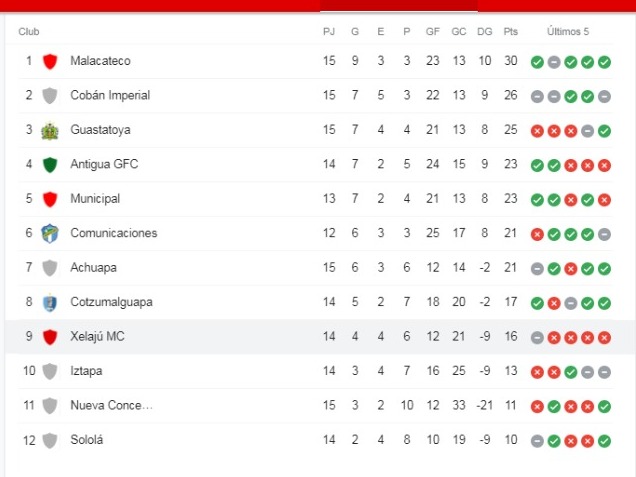Click the Cotzumalguapa club crest
The height and width of the screenshot is (477, 636).
point(50,303)
